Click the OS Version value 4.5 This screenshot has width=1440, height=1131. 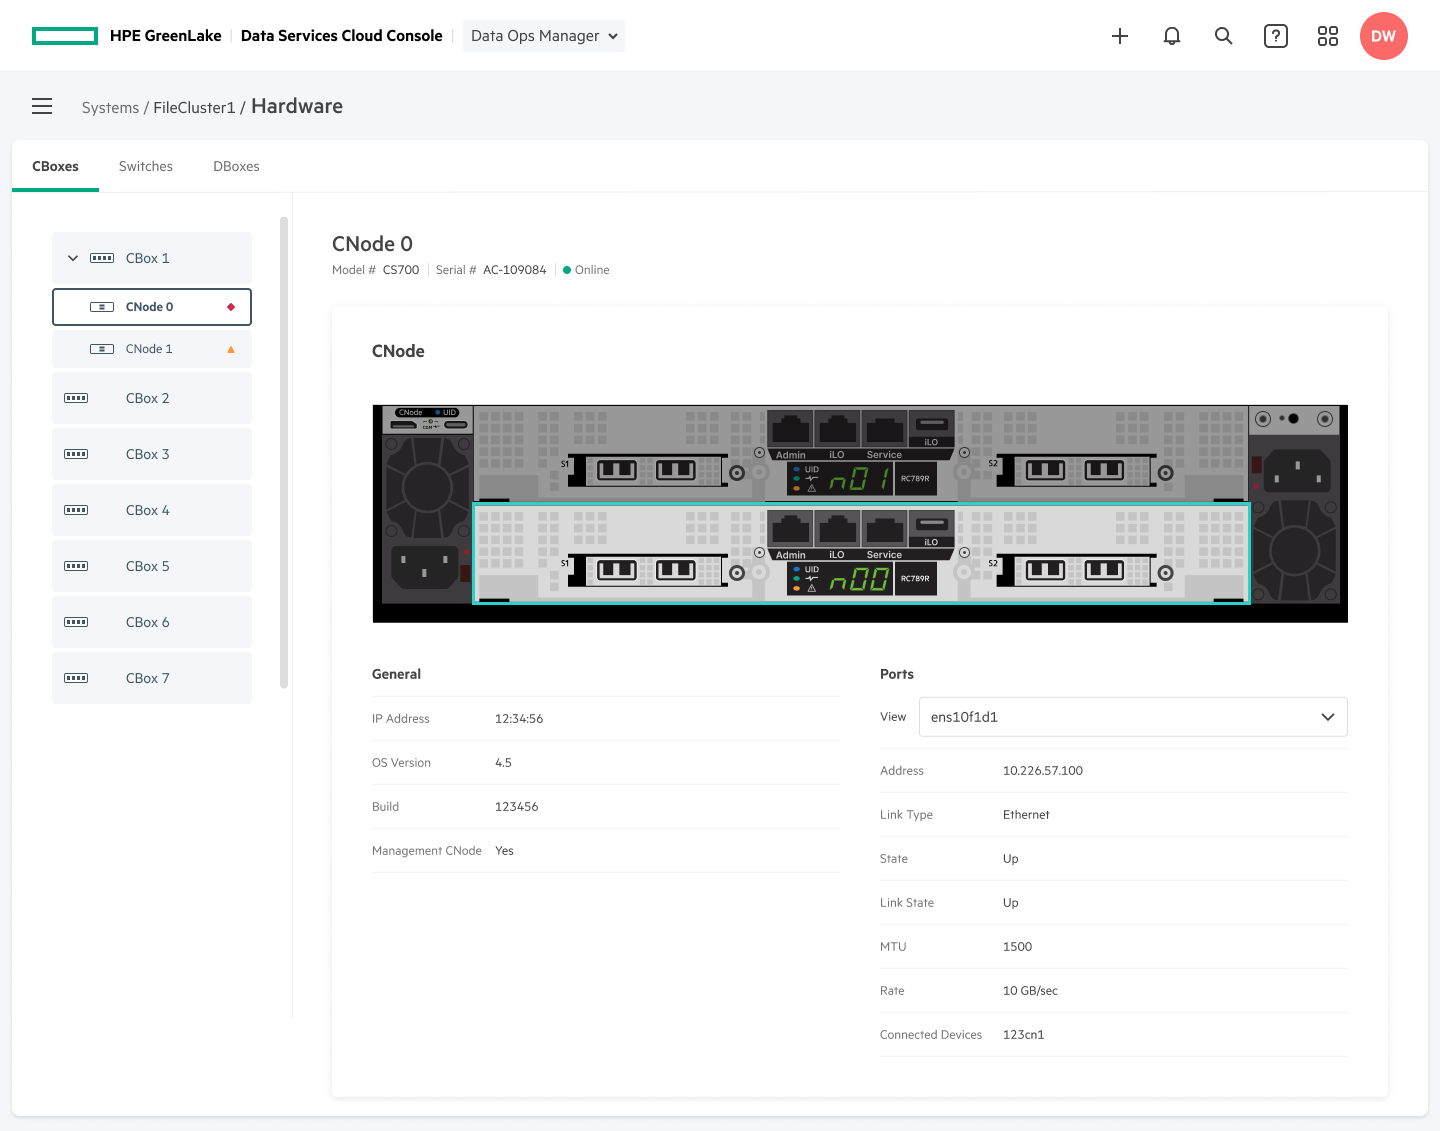tap(503, 763)
